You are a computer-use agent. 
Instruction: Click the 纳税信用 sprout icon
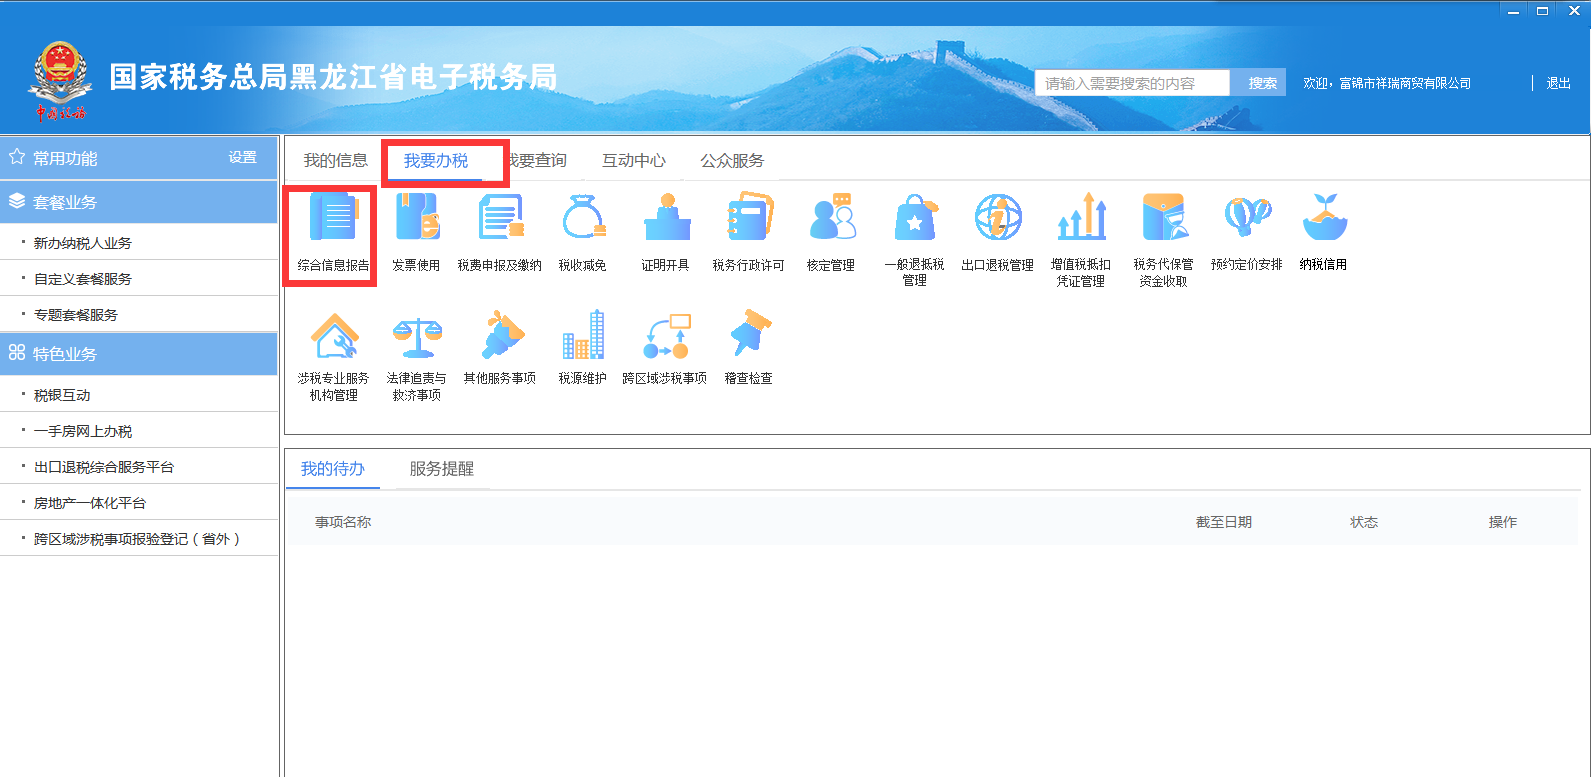pyautogui.click(x=1323, y=220)
